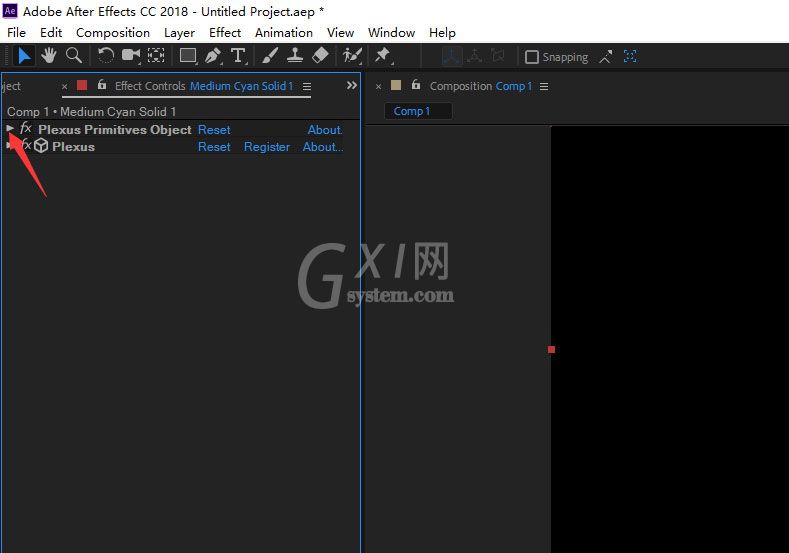This screenshot has width=789, height=553.
Task: Expand Plexus Primitives Object properties
Action: point(10,128)
